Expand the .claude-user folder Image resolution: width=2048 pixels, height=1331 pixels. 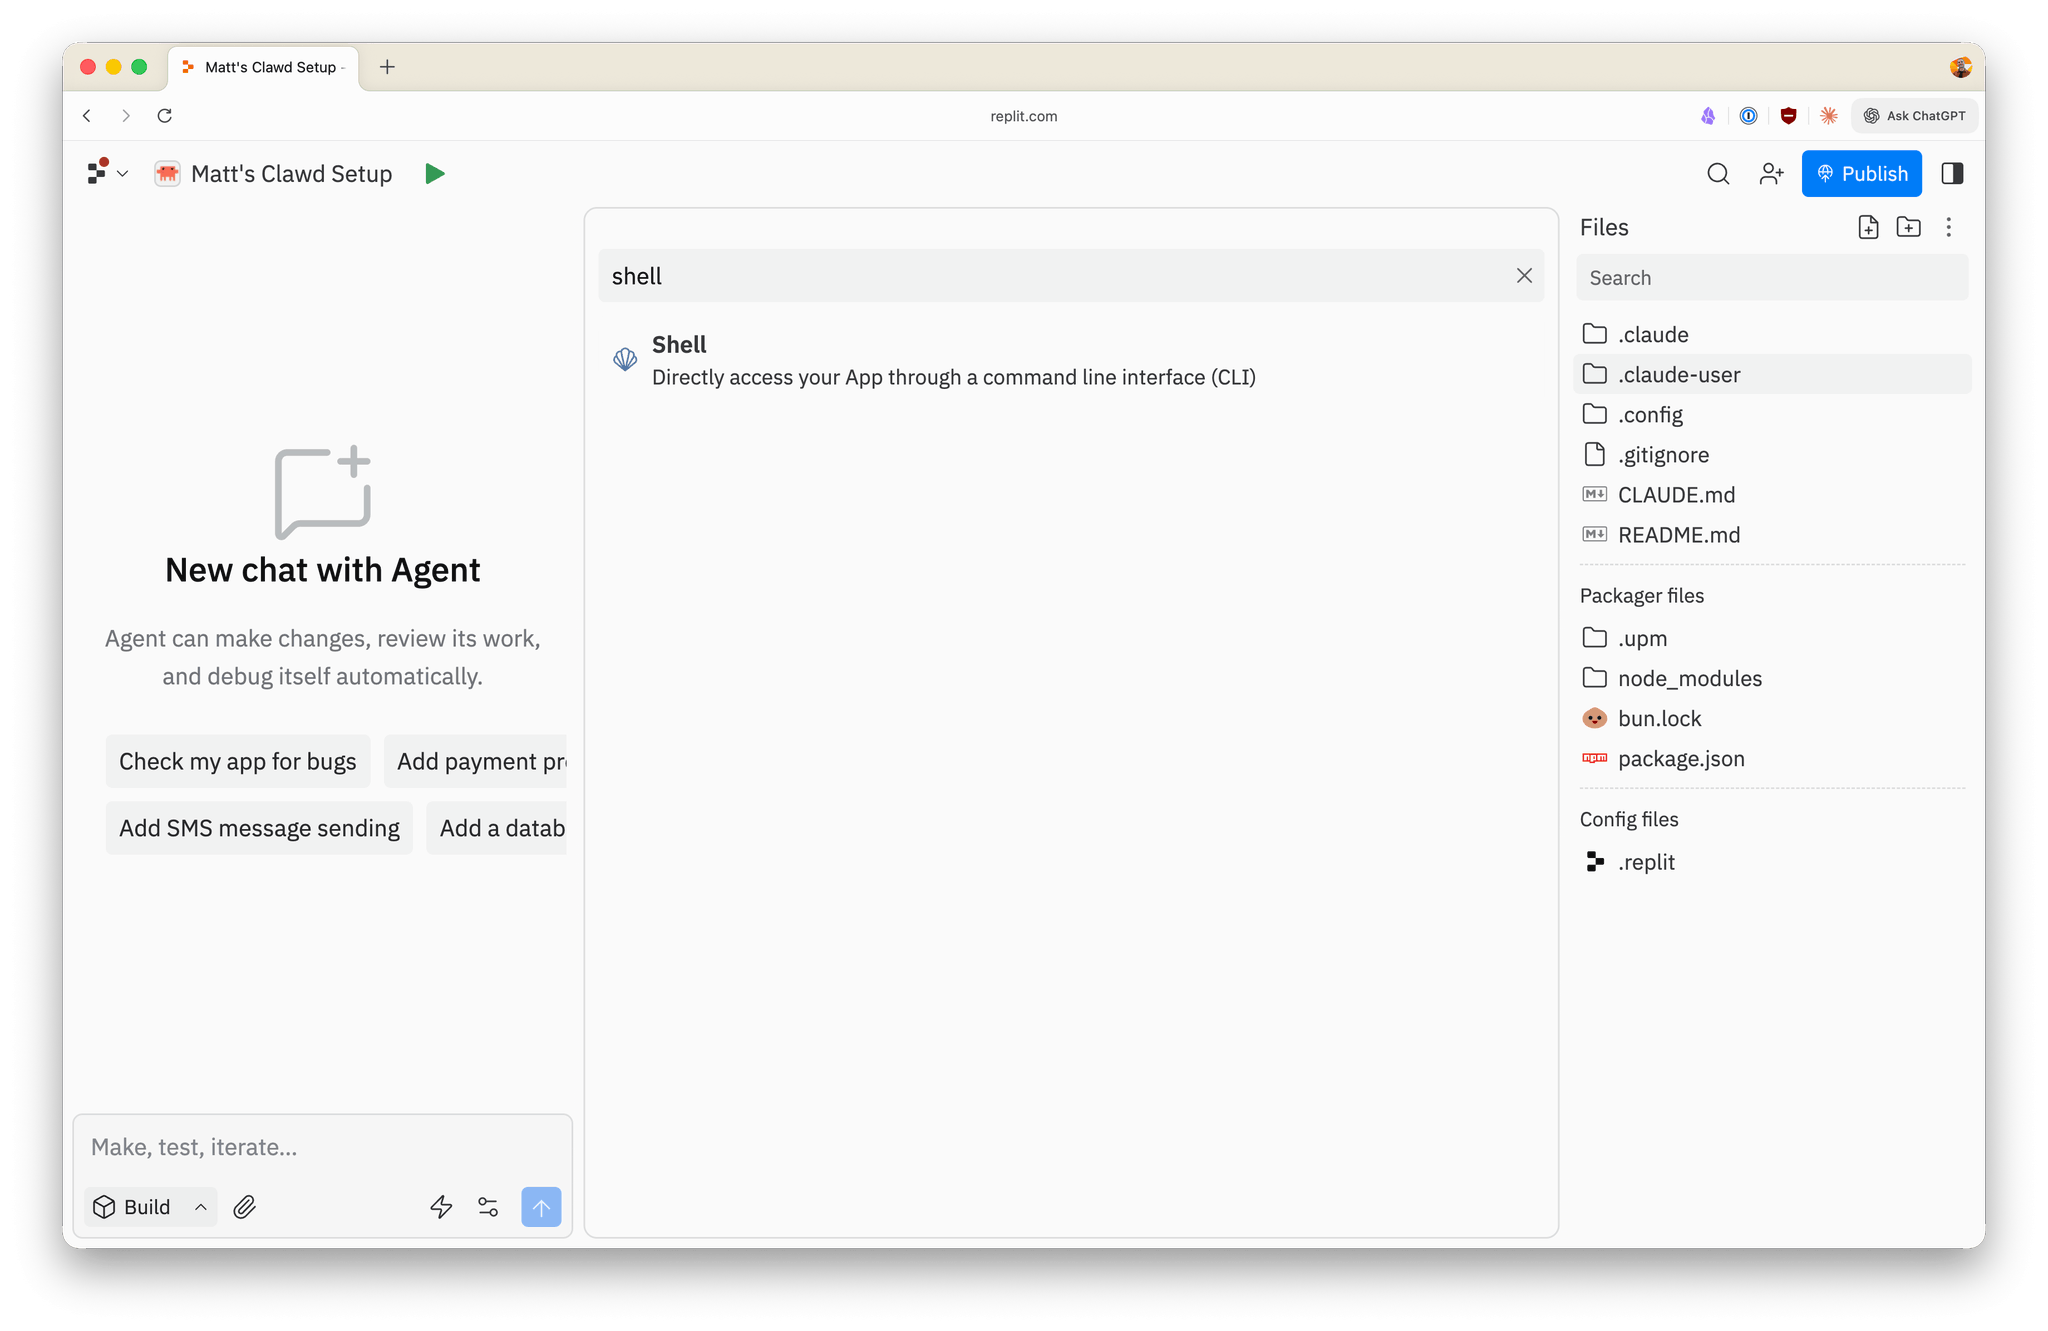click(1772, 374)
